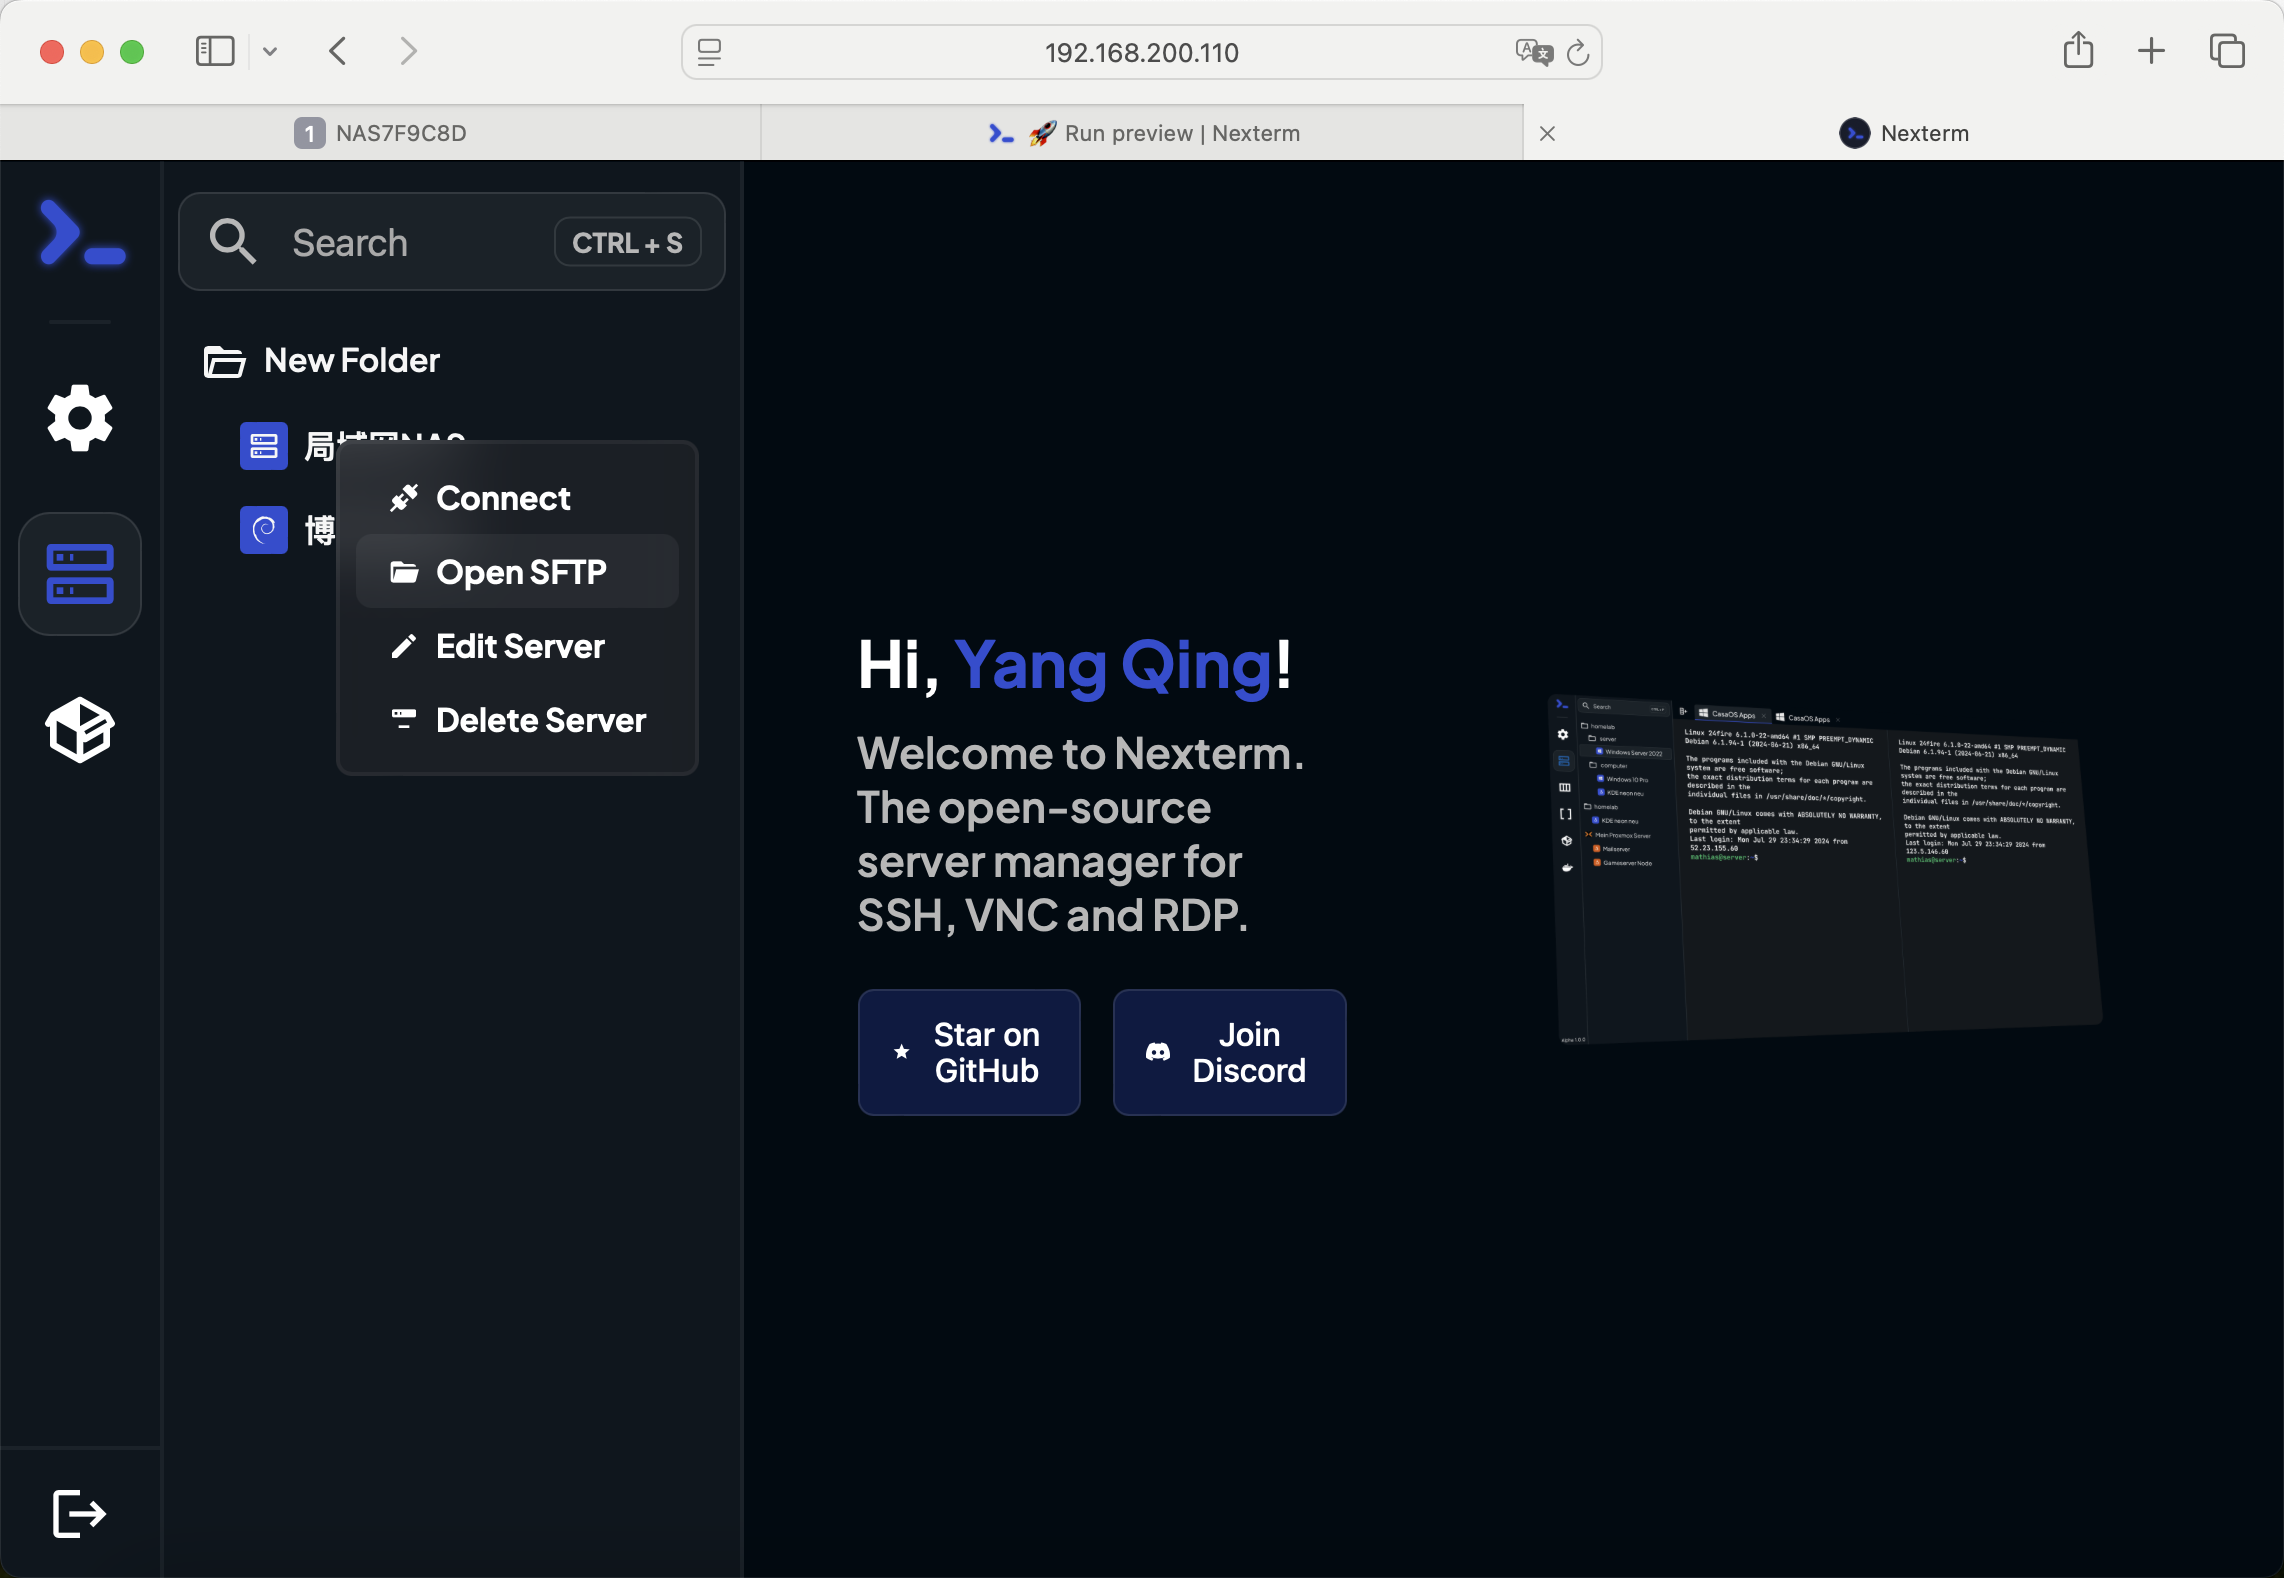
Task: Click Join Discord button
Action: tap(1229, 1052)
